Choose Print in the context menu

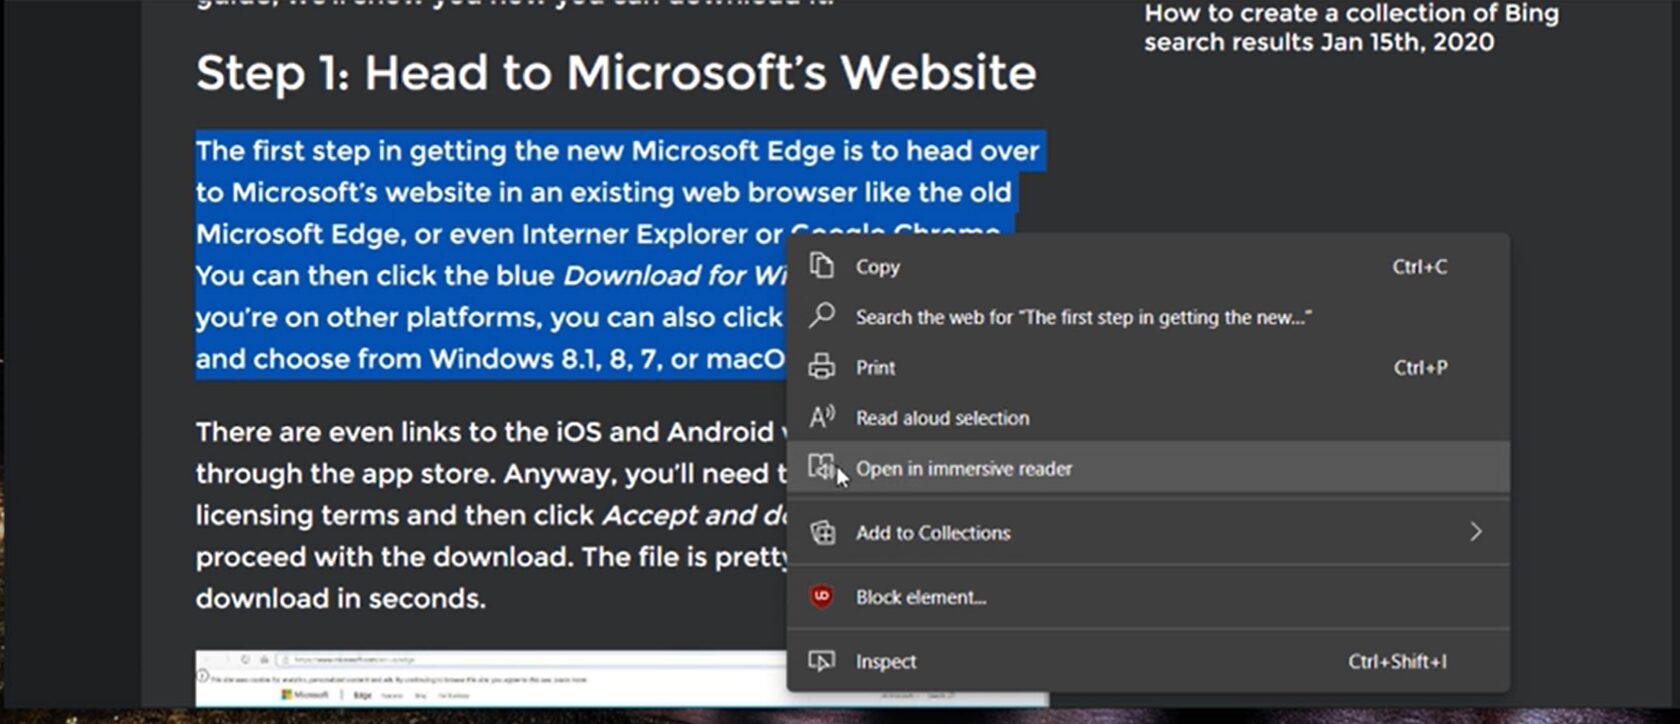(1148, 367)
